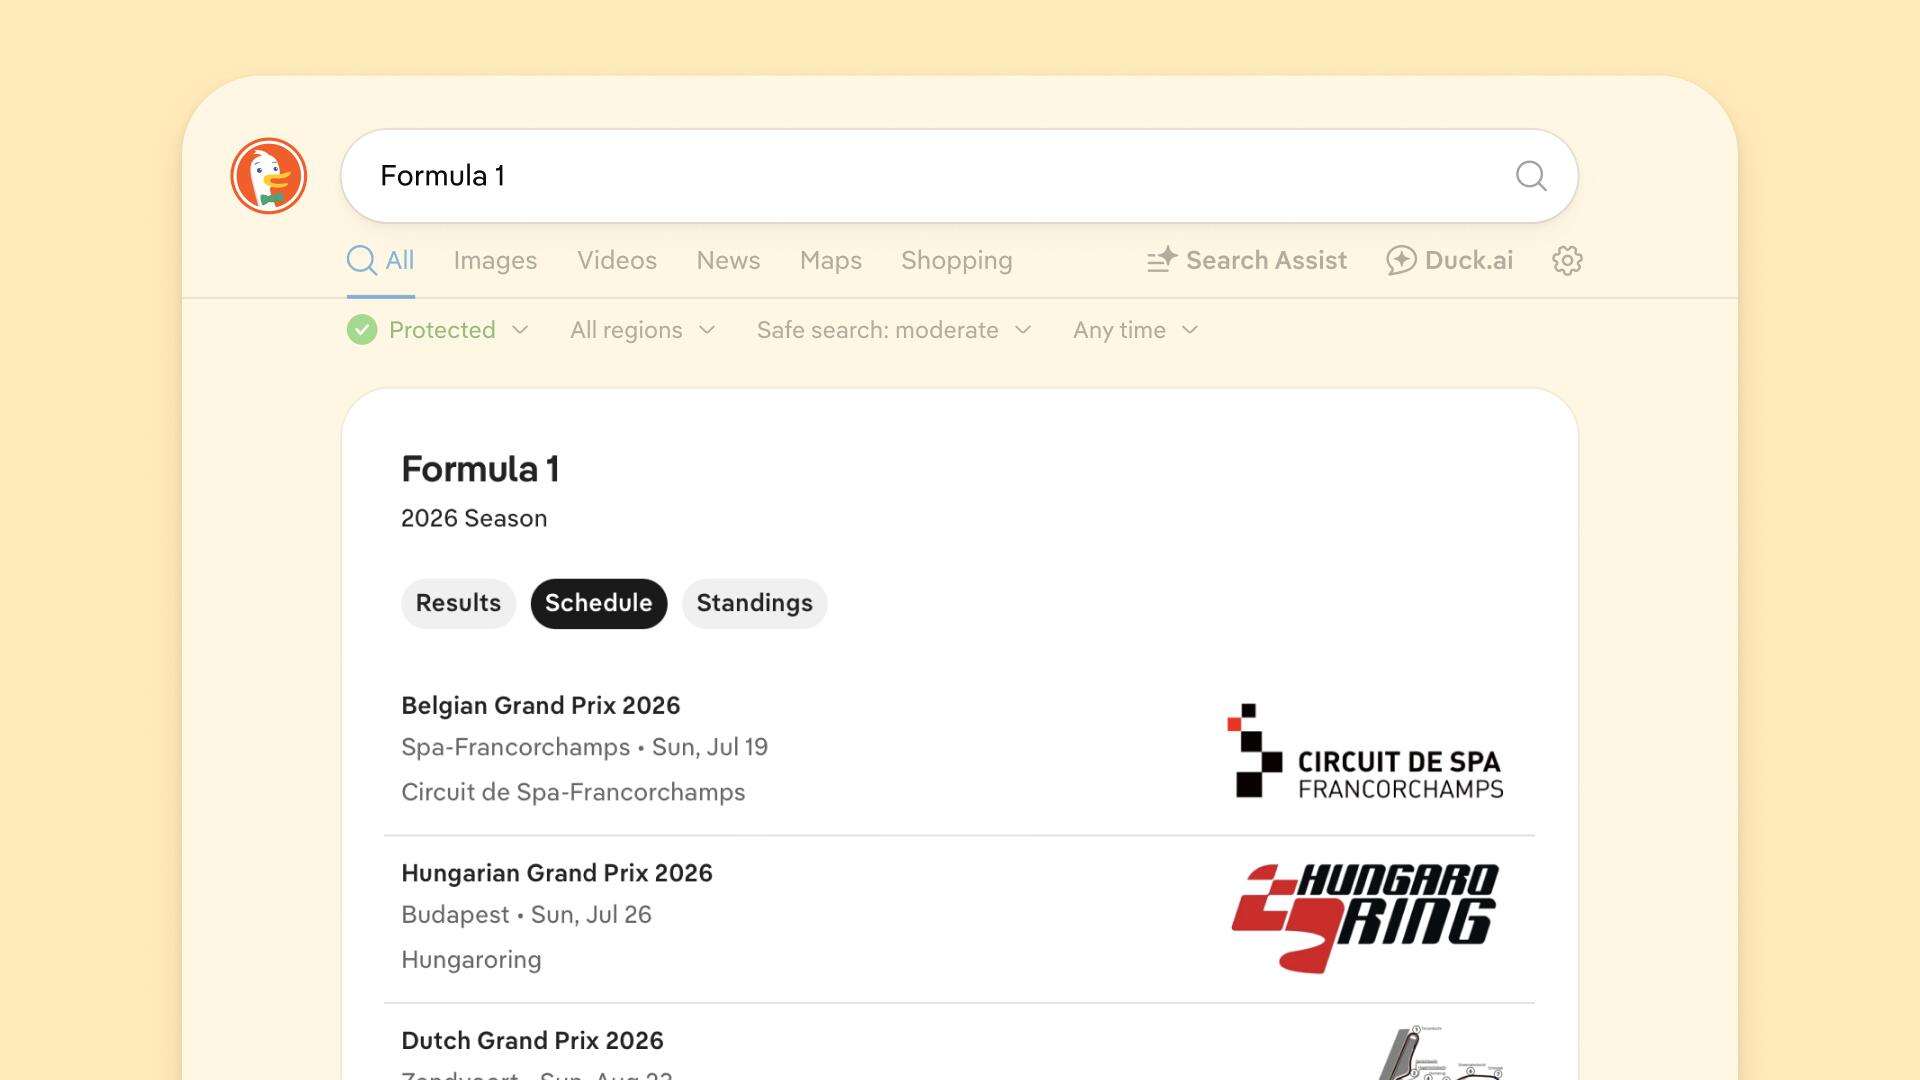Click the Hungaroring logo image
The width and height of the screenshot is (1920, 1080).
click(1365, 918)
